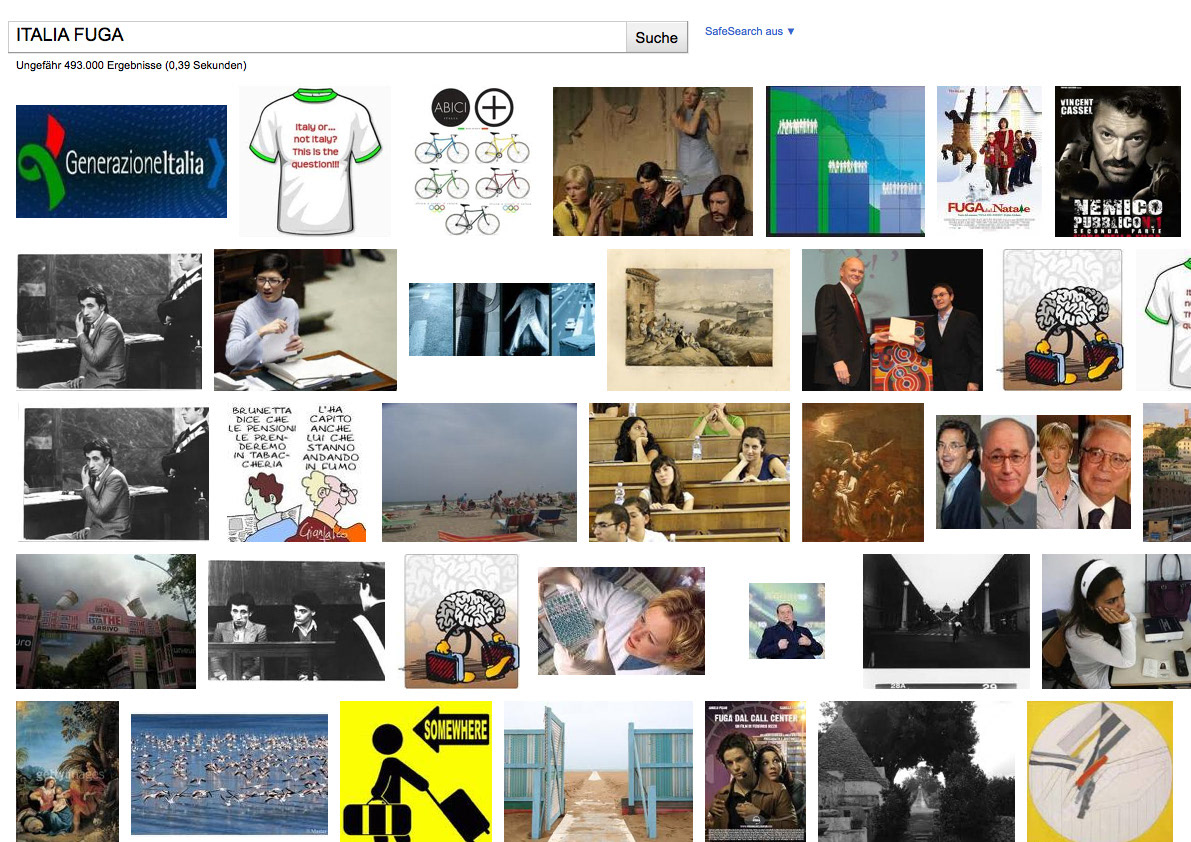Open the students in lecture hall photo
This screenshot has width=1191, height=842.
pyautogui.click(x=689, y=472)
